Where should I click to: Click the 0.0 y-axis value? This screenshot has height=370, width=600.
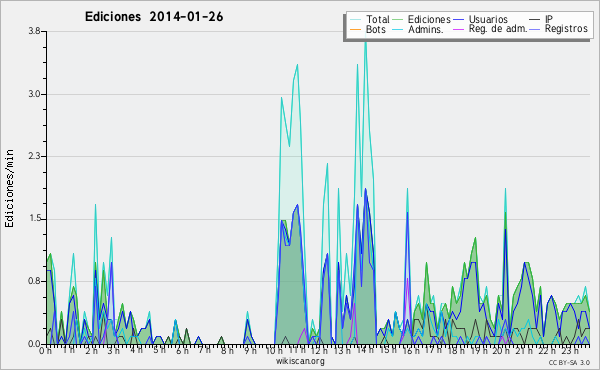[34, 344]
